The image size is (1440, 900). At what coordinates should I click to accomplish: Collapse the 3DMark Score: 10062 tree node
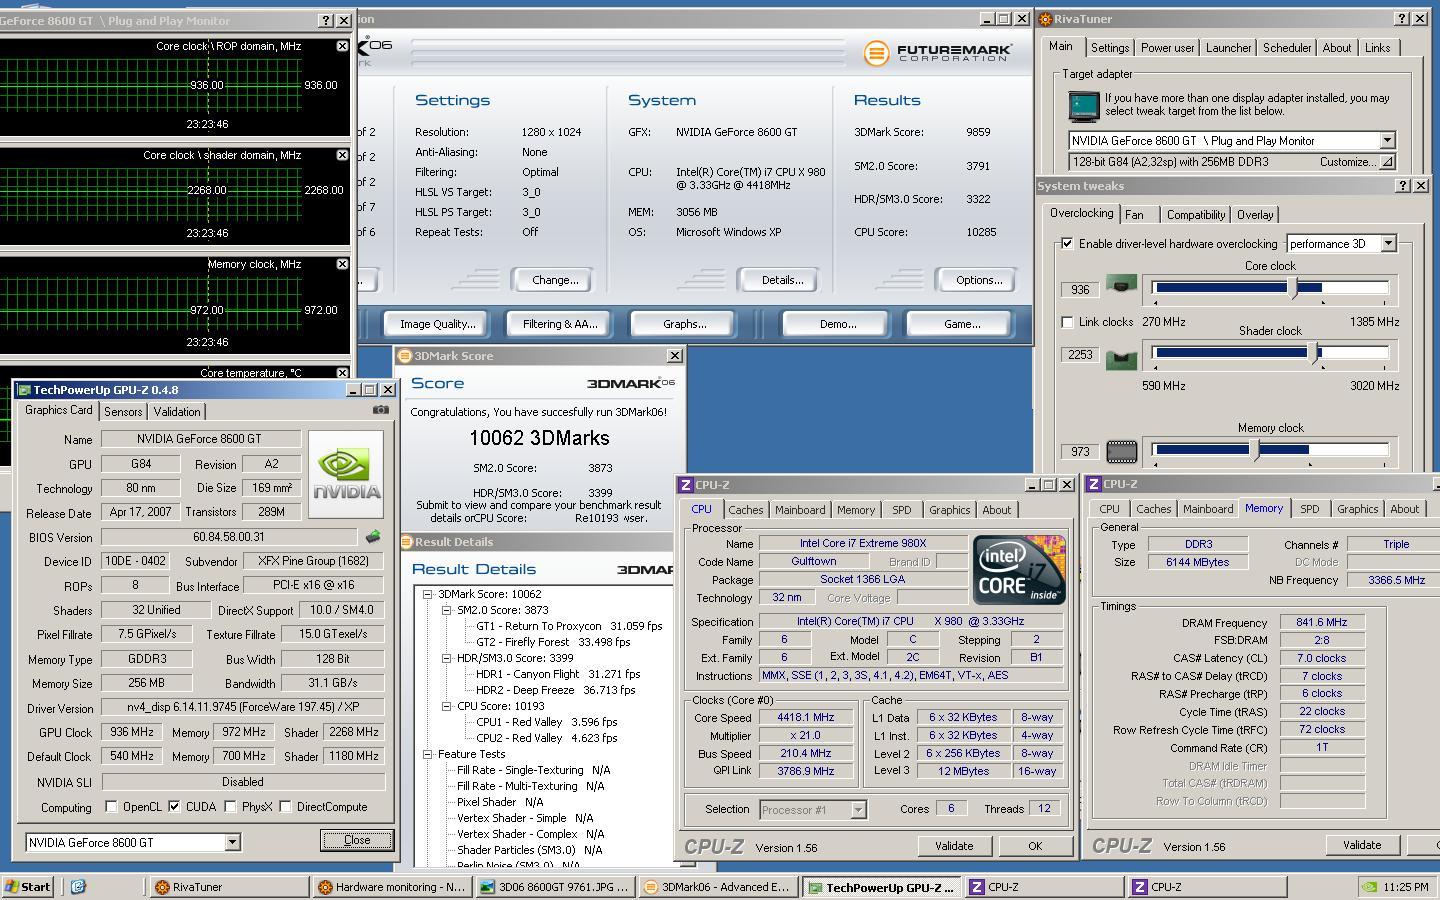pyautogui.click(x=427, y=594)
